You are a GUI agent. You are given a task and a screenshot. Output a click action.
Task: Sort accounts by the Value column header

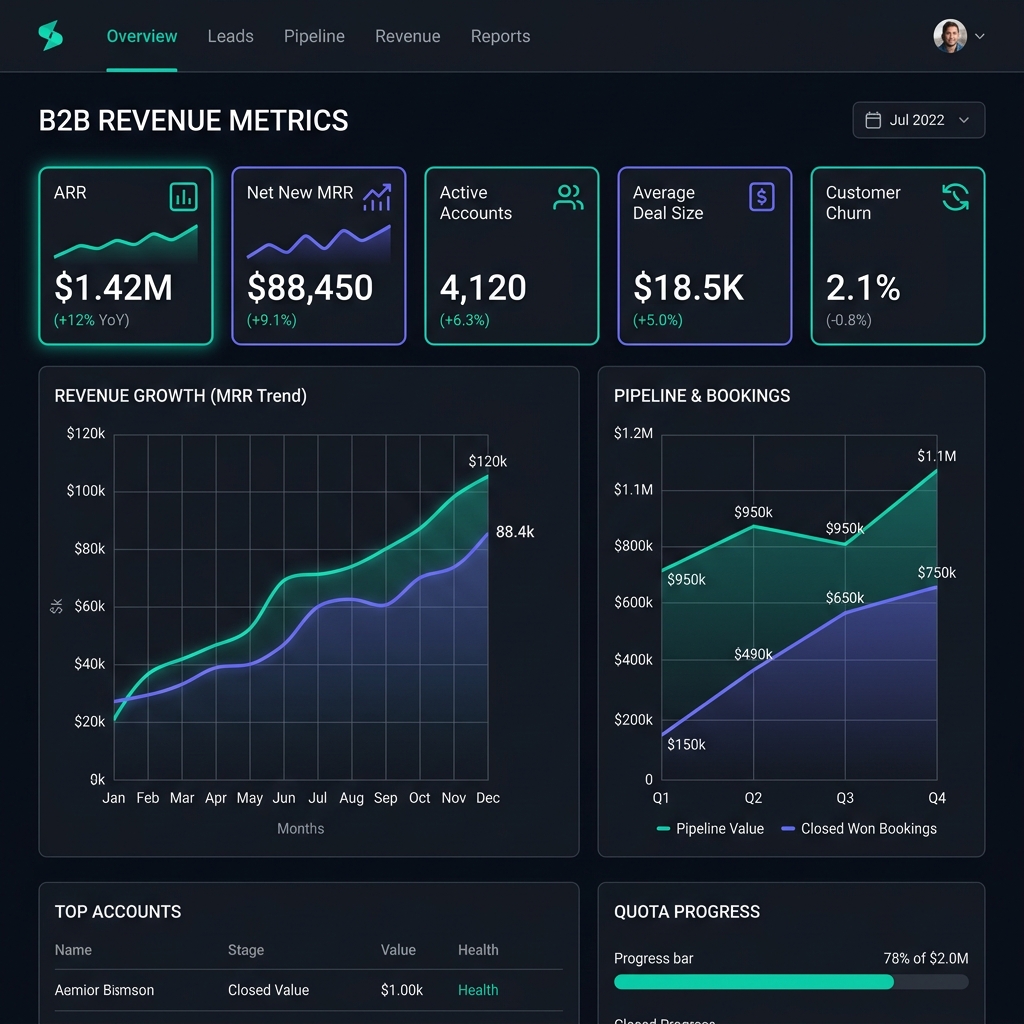tap(398, 950)
